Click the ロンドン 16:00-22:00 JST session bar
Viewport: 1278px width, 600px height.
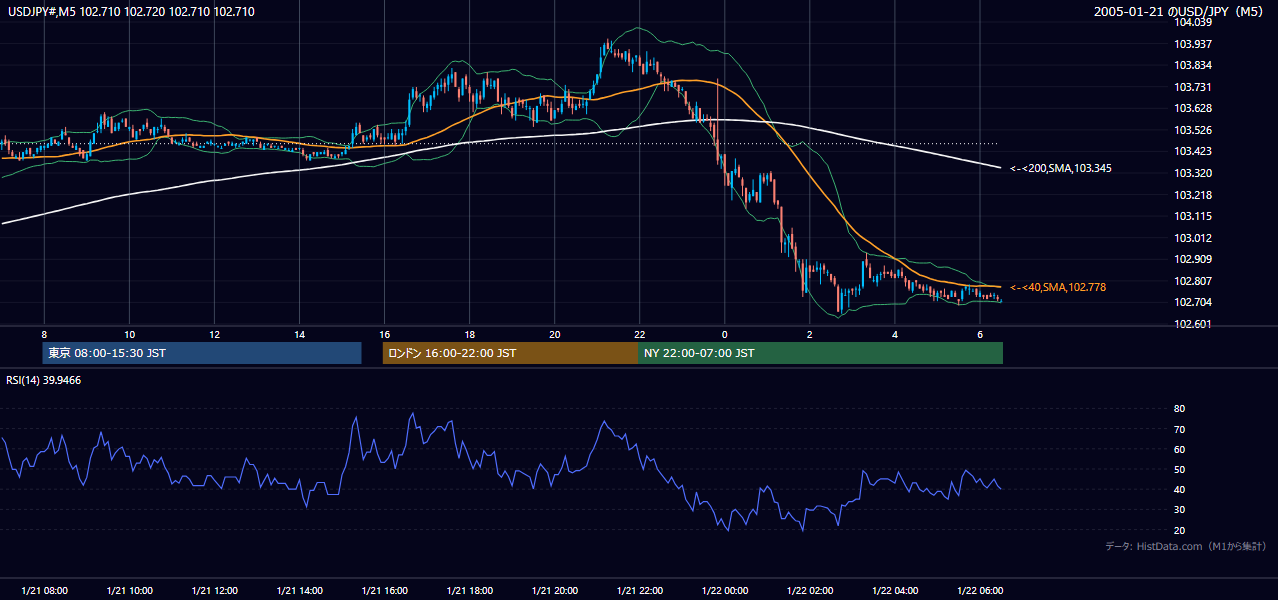510,353
